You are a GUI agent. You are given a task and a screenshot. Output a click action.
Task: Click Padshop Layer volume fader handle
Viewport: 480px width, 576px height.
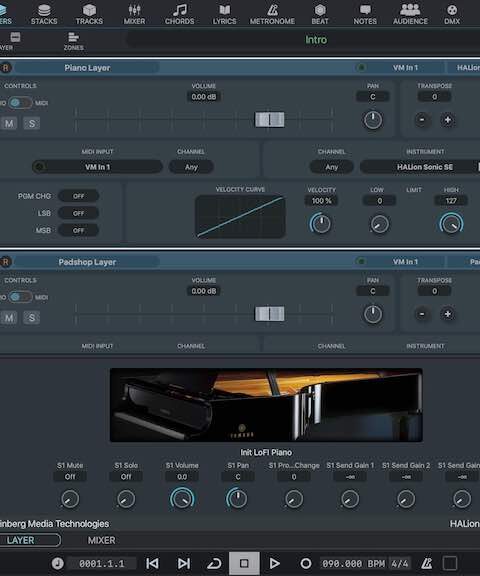click(x=270, y=314)
